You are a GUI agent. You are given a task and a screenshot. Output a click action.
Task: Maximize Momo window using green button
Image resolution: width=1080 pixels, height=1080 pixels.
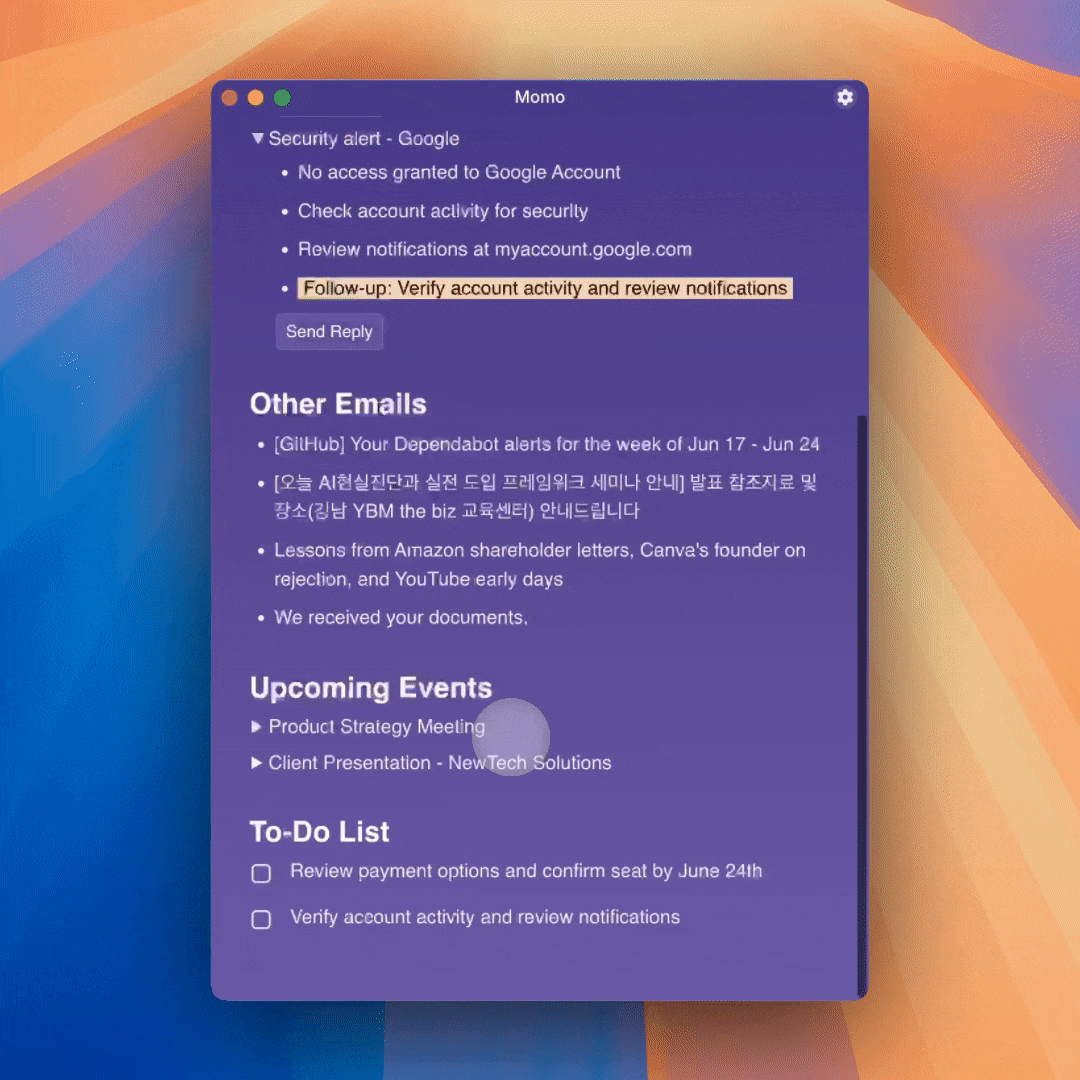pos(282,98)
